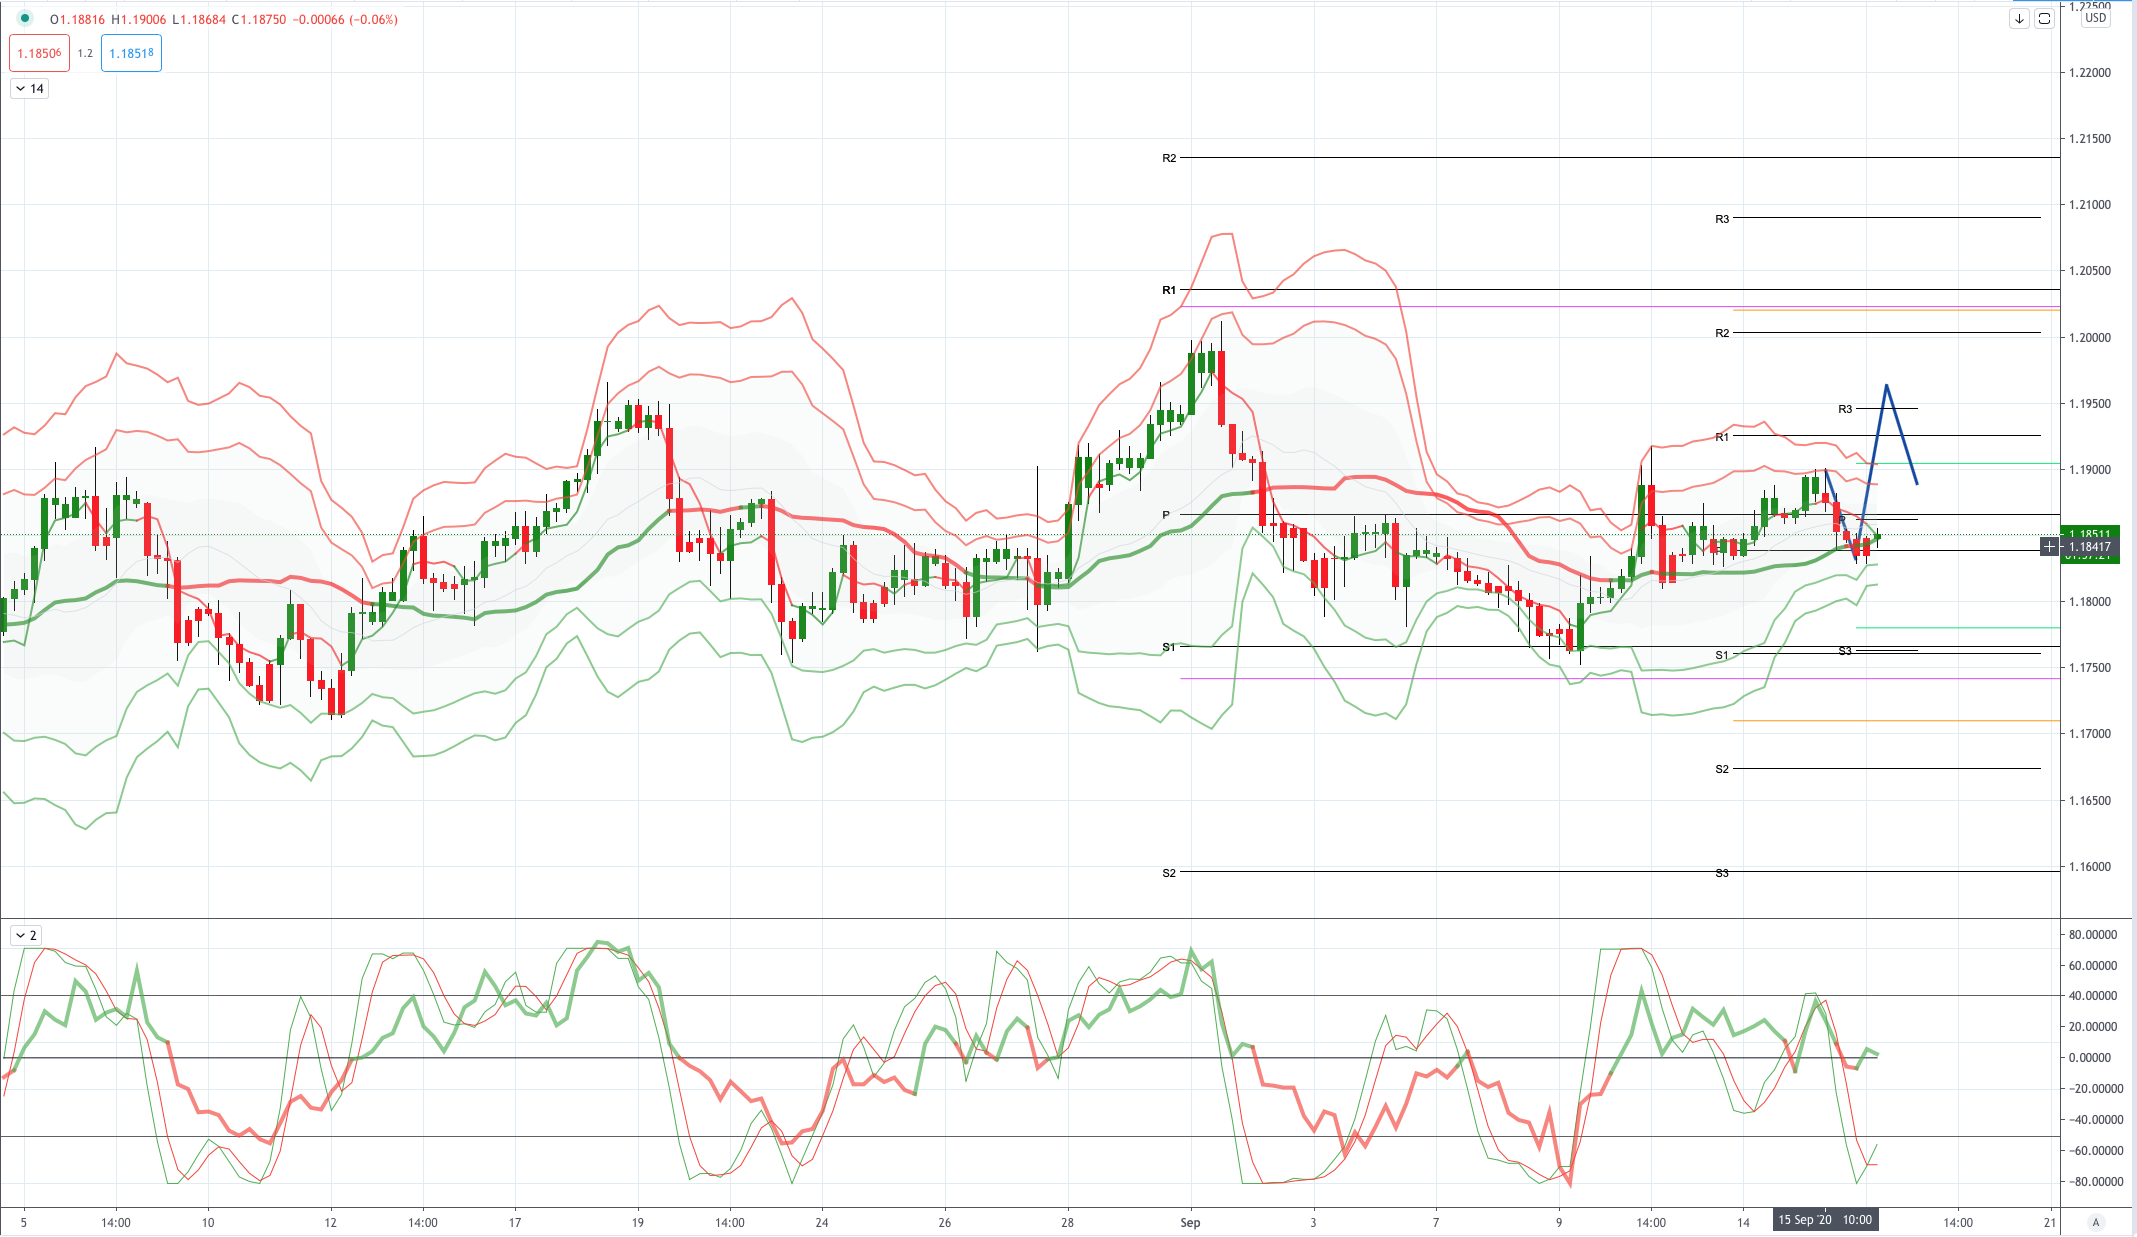Screen dimensions: 2137x1237
Task: Click the 21 date label on the time axis
Action: [x=2050, y=1222]
